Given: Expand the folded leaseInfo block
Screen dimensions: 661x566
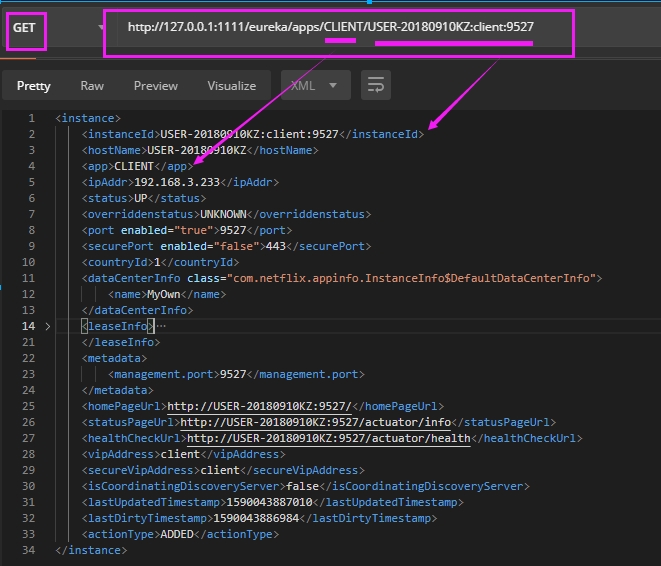Looking at the screenshot, I should click(48, 326).
